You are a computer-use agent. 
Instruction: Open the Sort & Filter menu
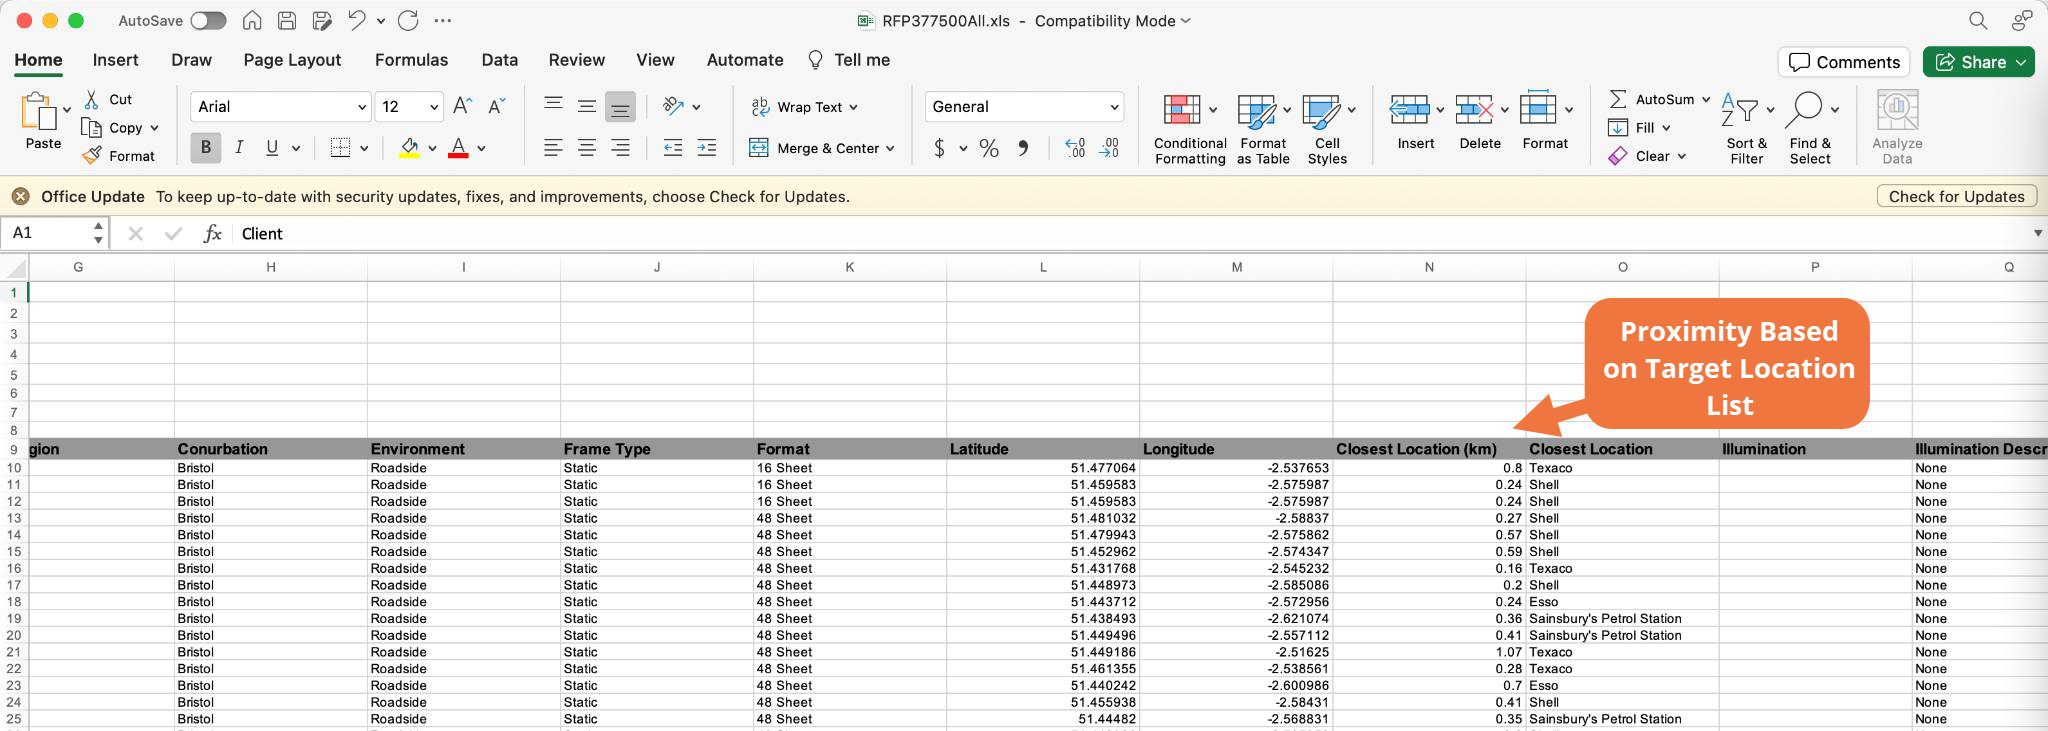(x=1746, y=129)
